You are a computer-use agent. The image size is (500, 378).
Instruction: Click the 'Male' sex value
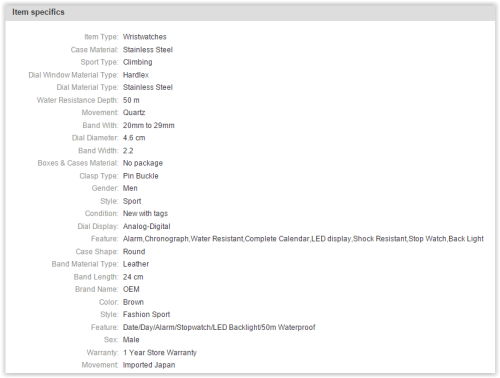tap(131, 340)
